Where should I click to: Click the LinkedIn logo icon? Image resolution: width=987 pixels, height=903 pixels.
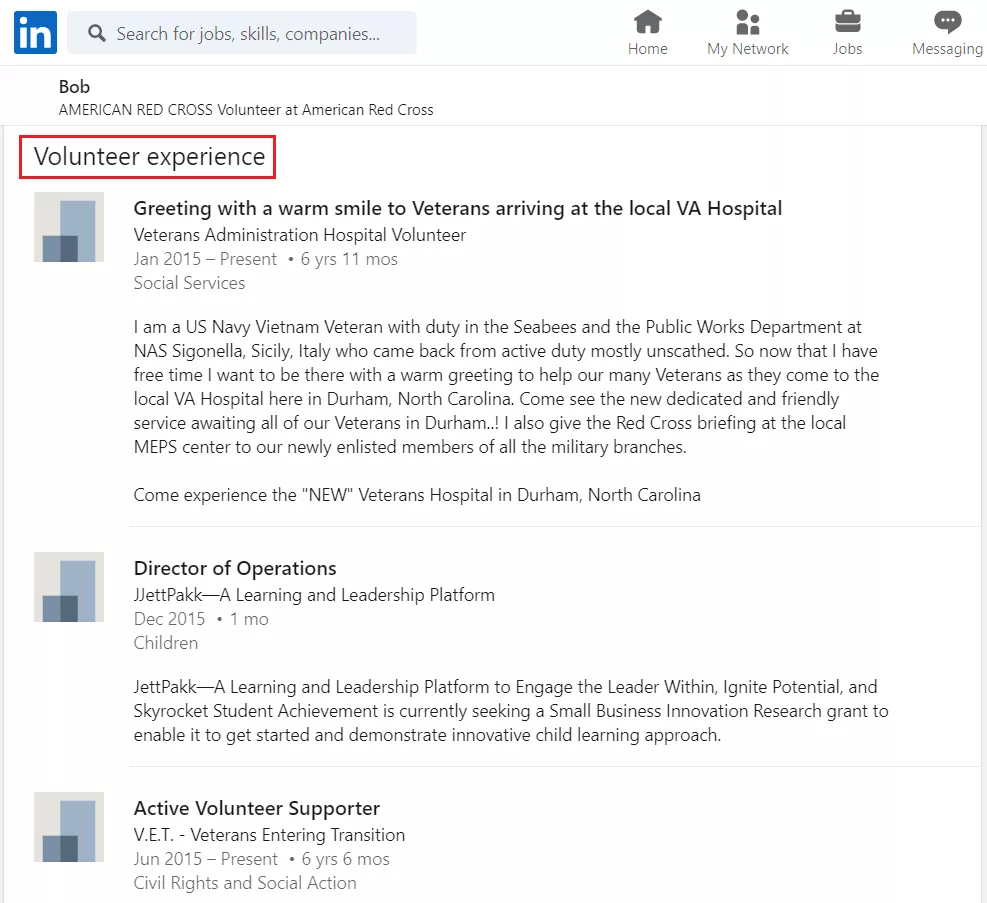coord(35,32)
